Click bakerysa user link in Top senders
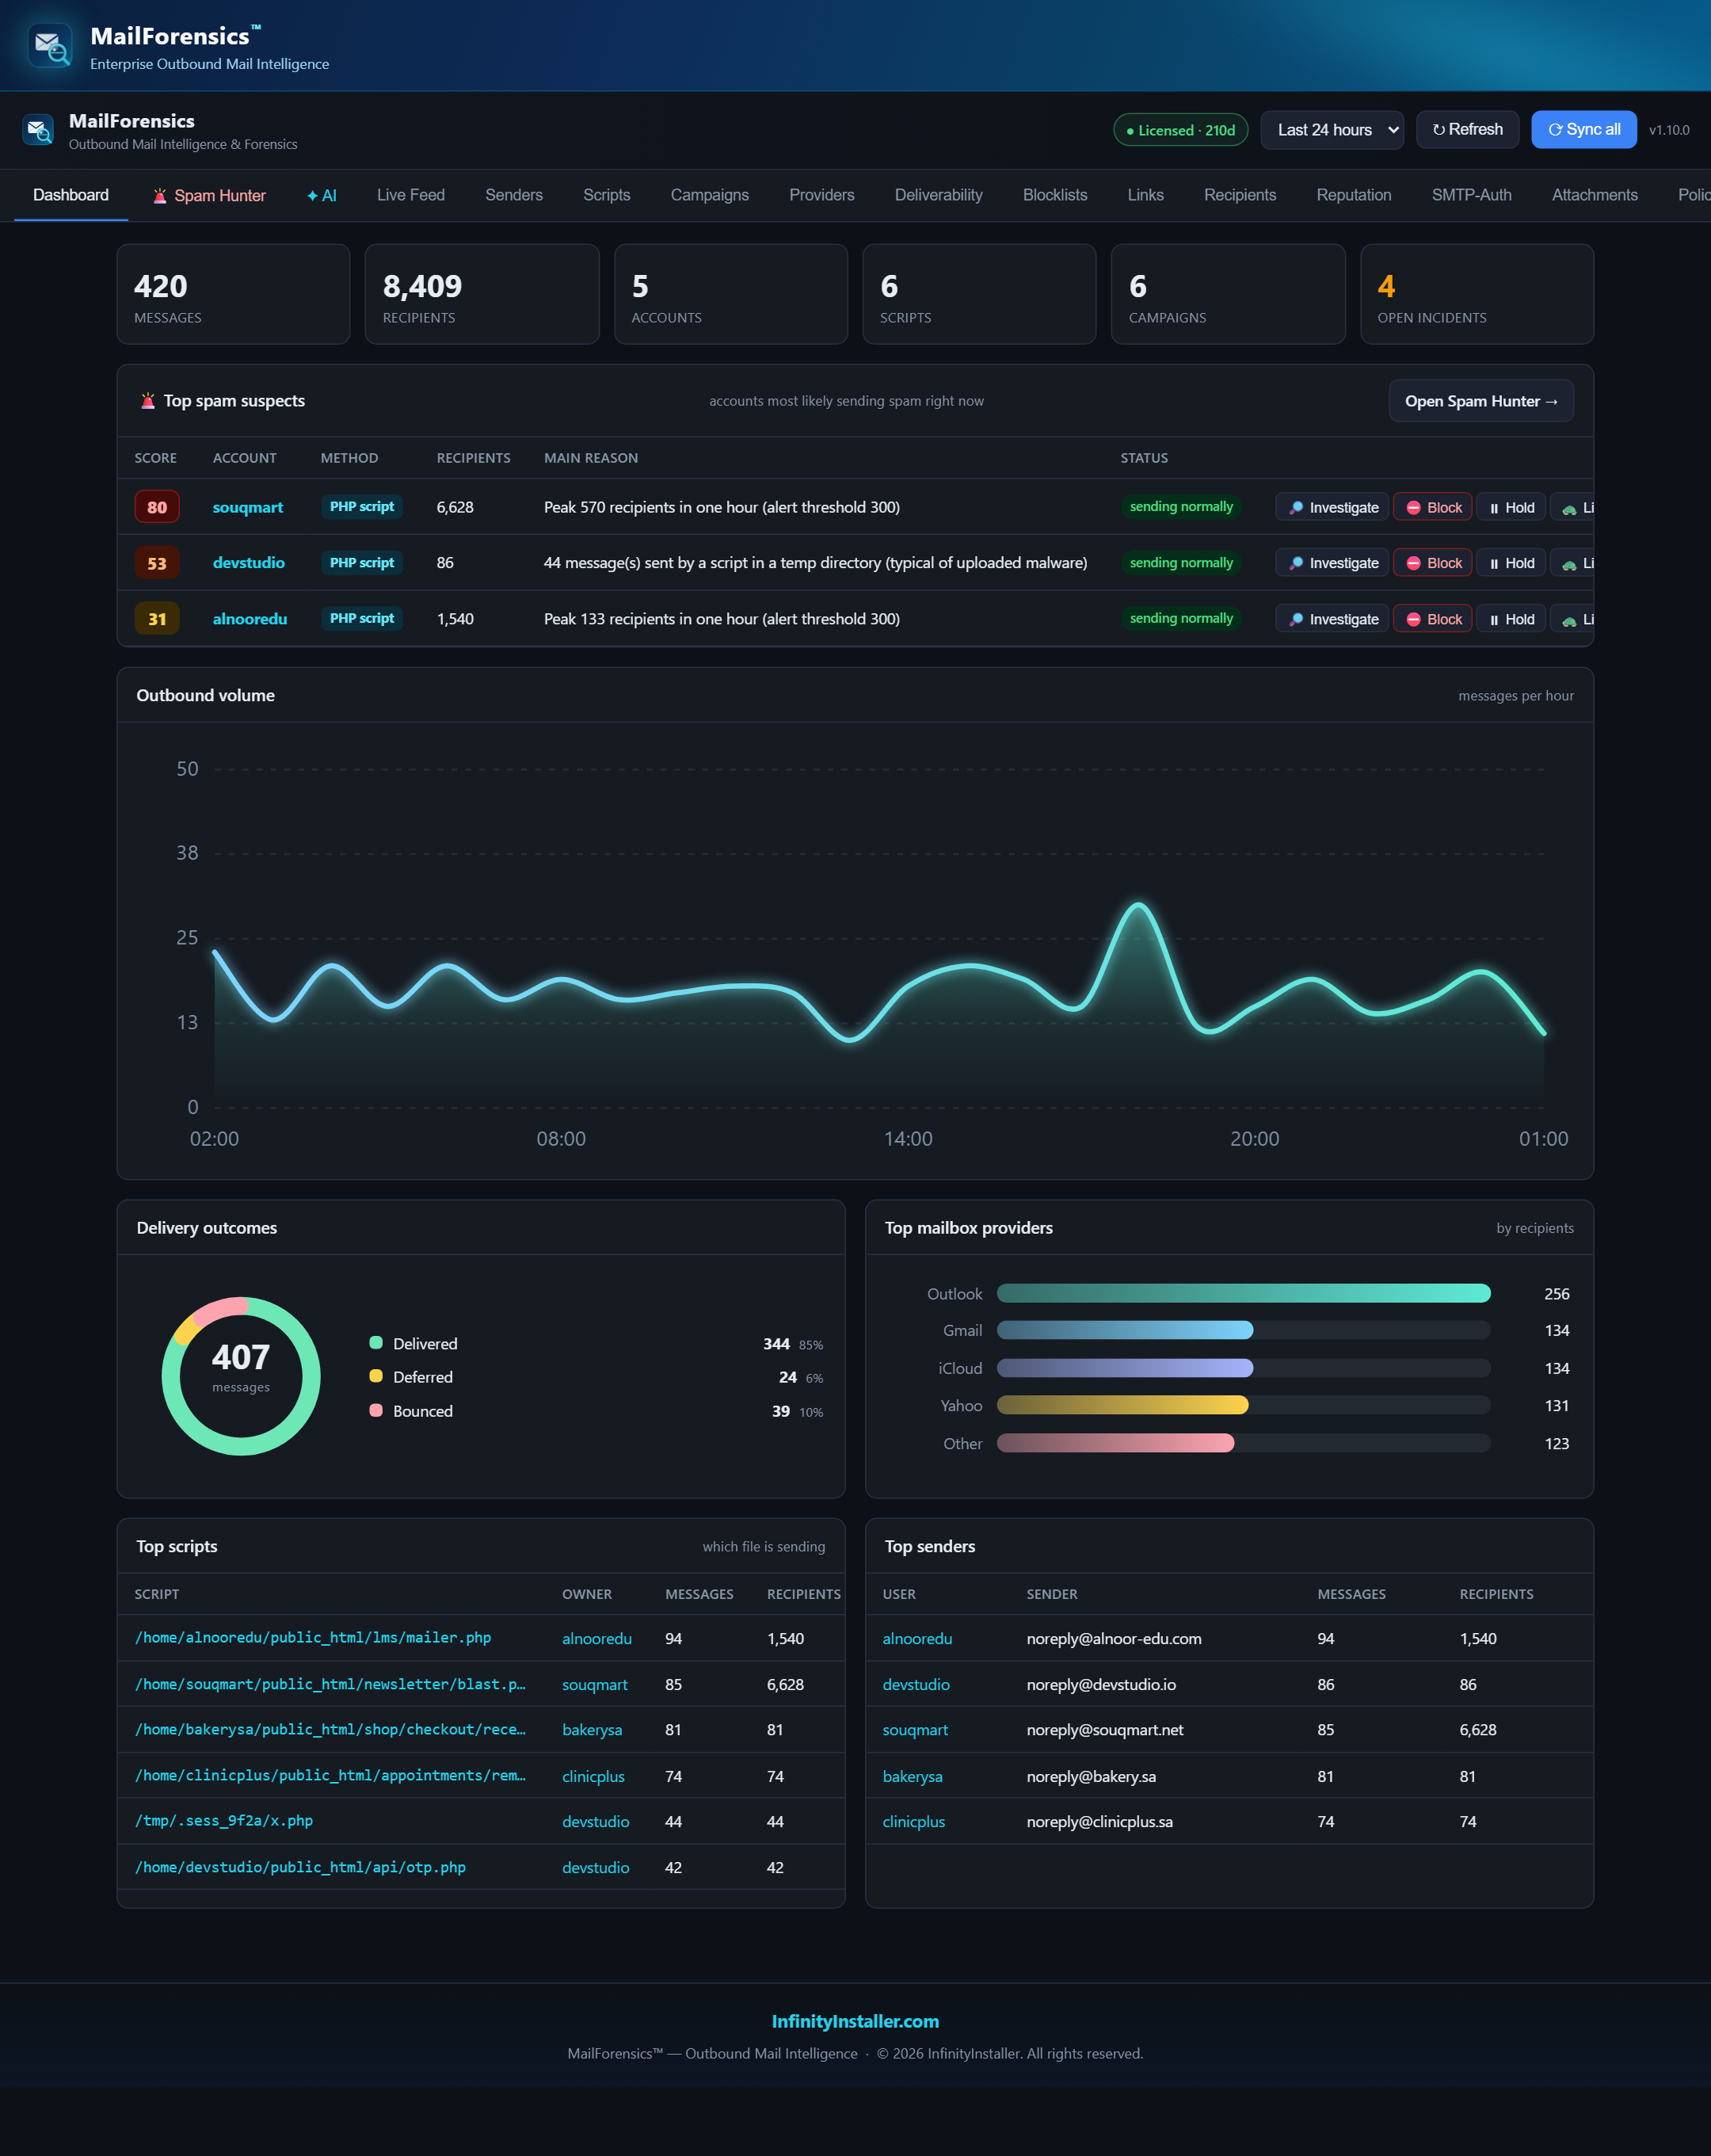Image resolution: width=1711 pixels, height=2156 pixels. click(x=912, y=1777)
